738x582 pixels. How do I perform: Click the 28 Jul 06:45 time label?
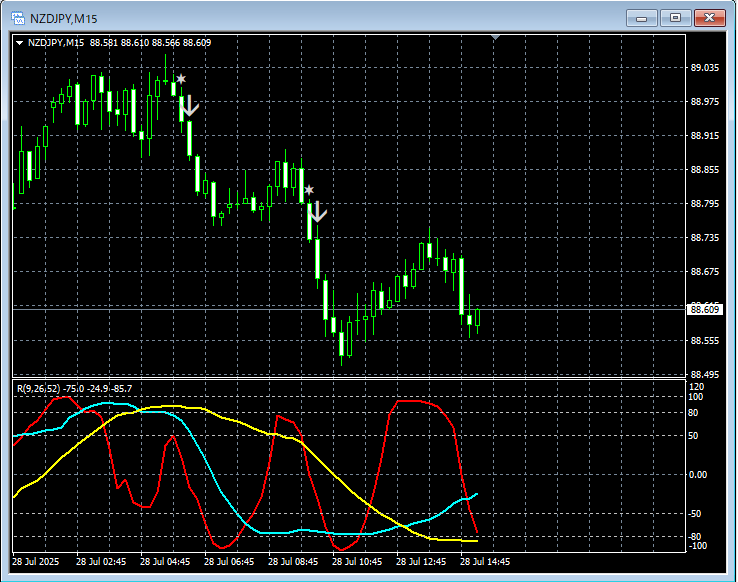coord(229,561)
